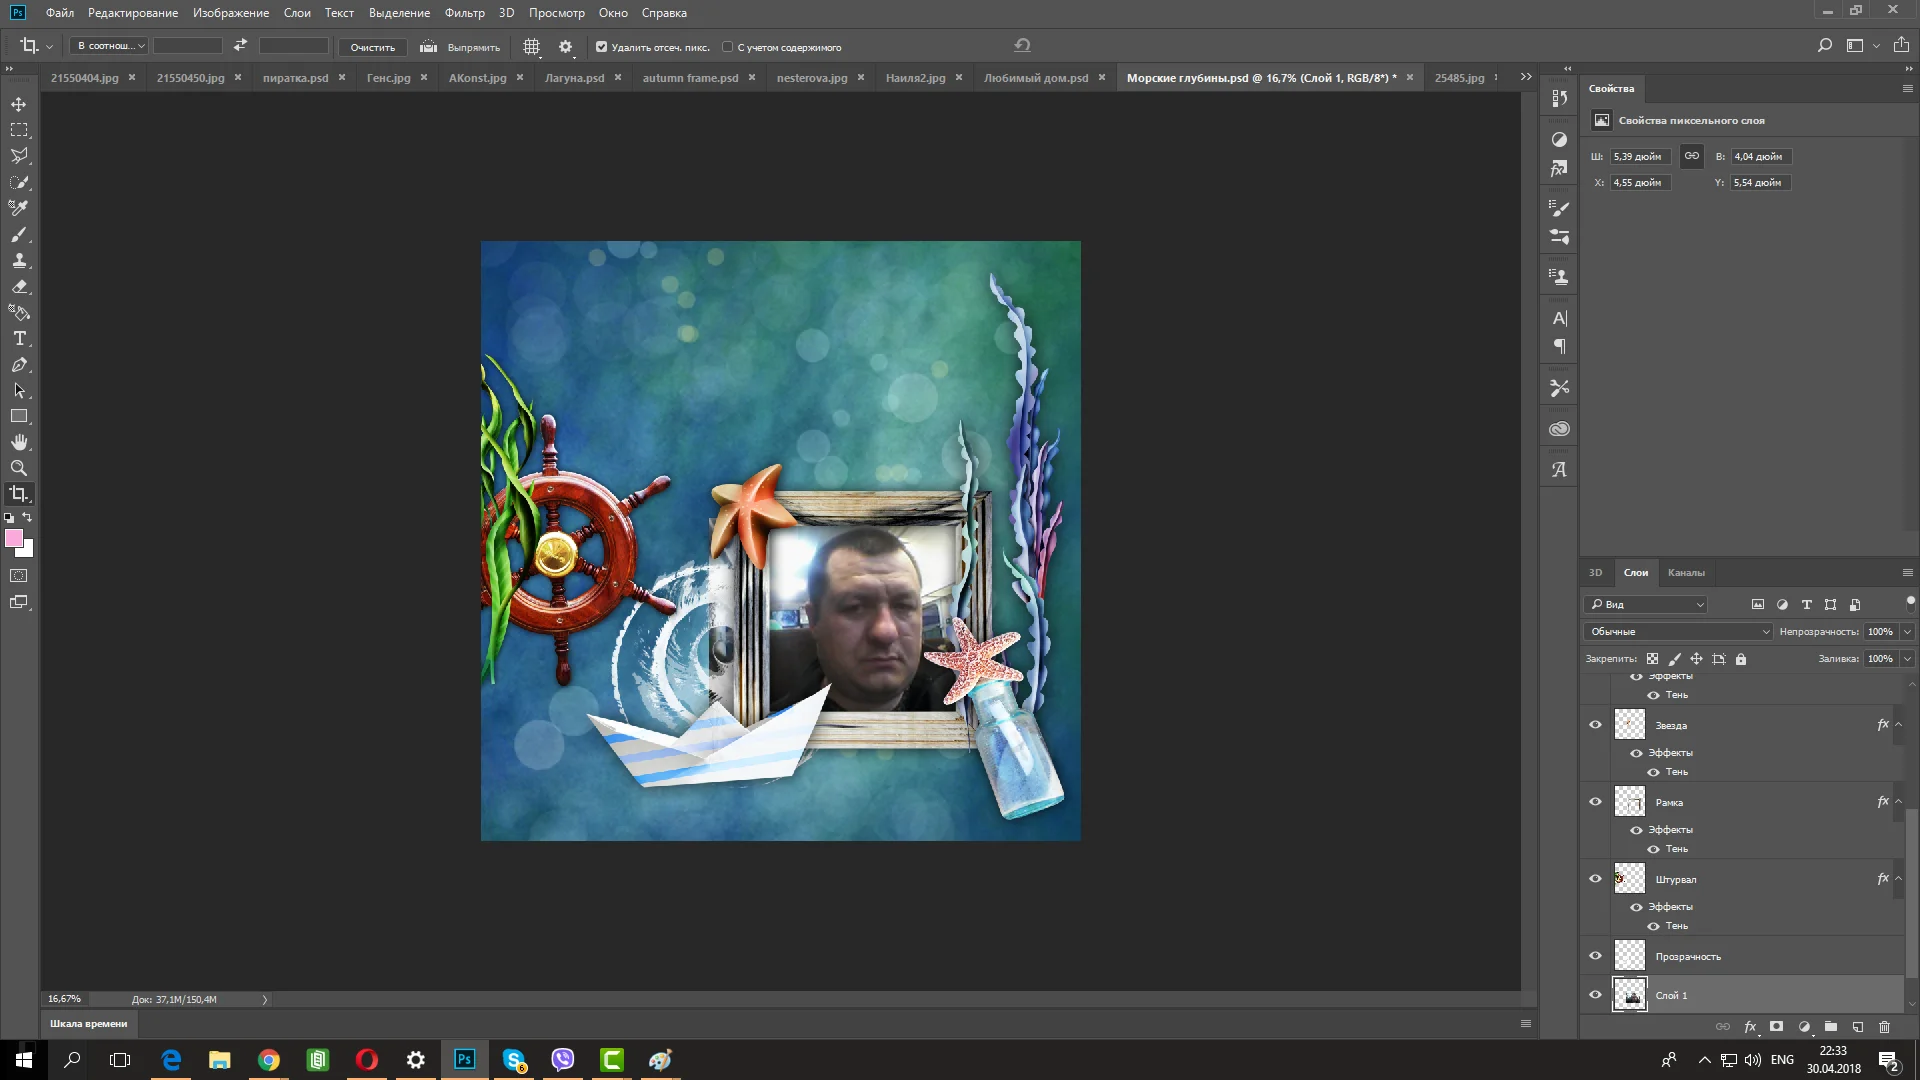The image size is (1920, 1080).
Task: Click the delete layer trash icon
Action: pos(1884,1027)
